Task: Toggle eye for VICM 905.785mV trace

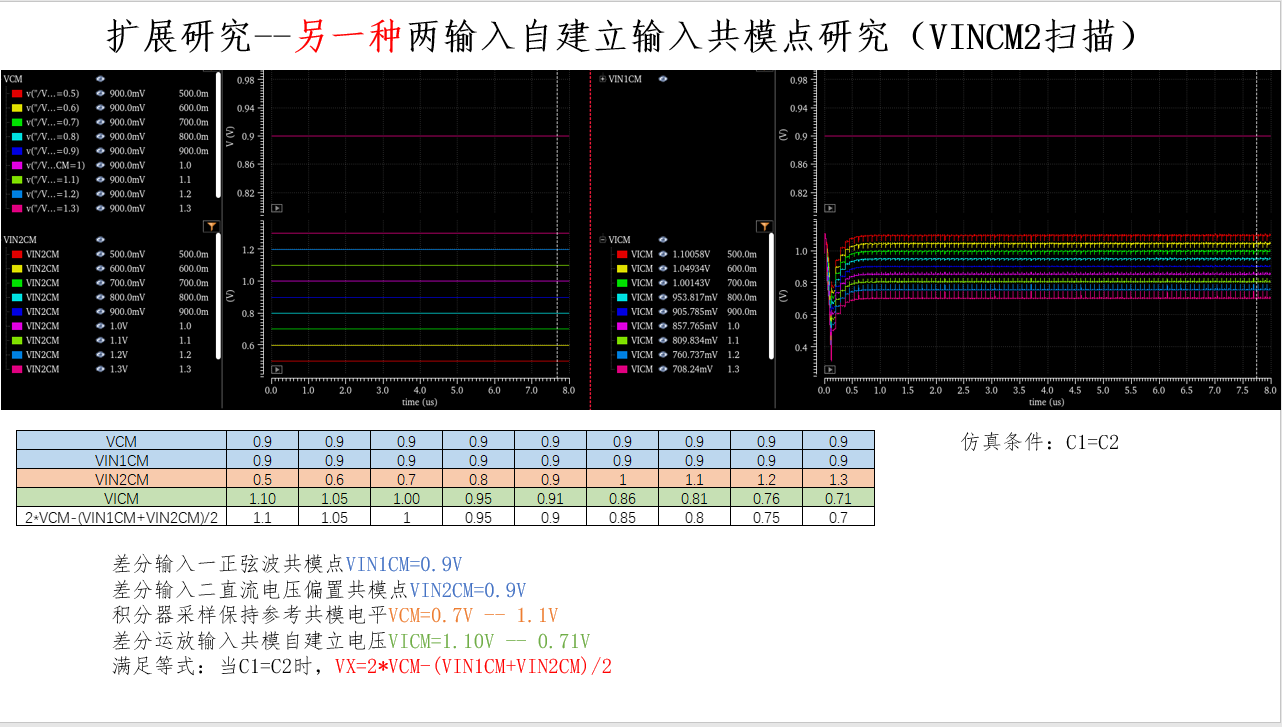Action: click(663, 312)
